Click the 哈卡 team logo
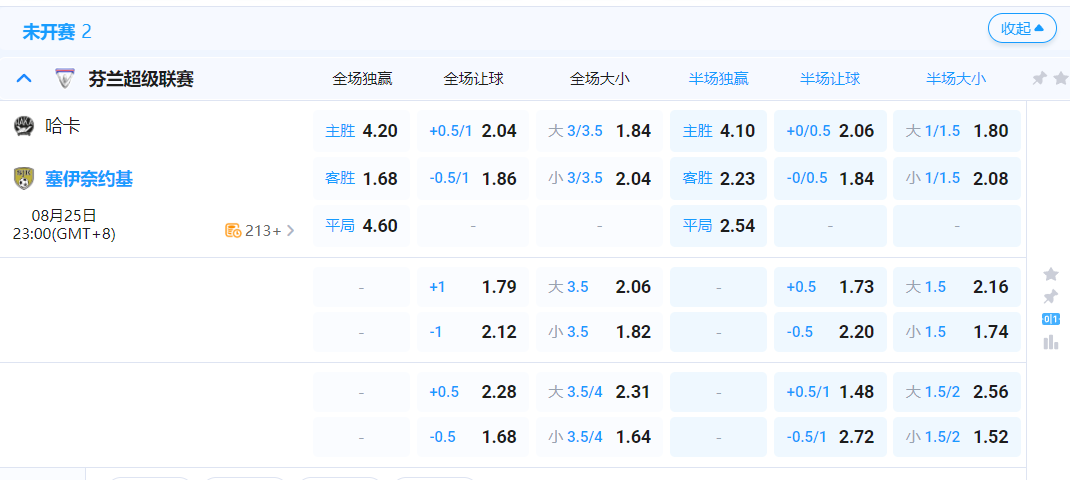Viewport: 1070px width, 480px height. 24,126
